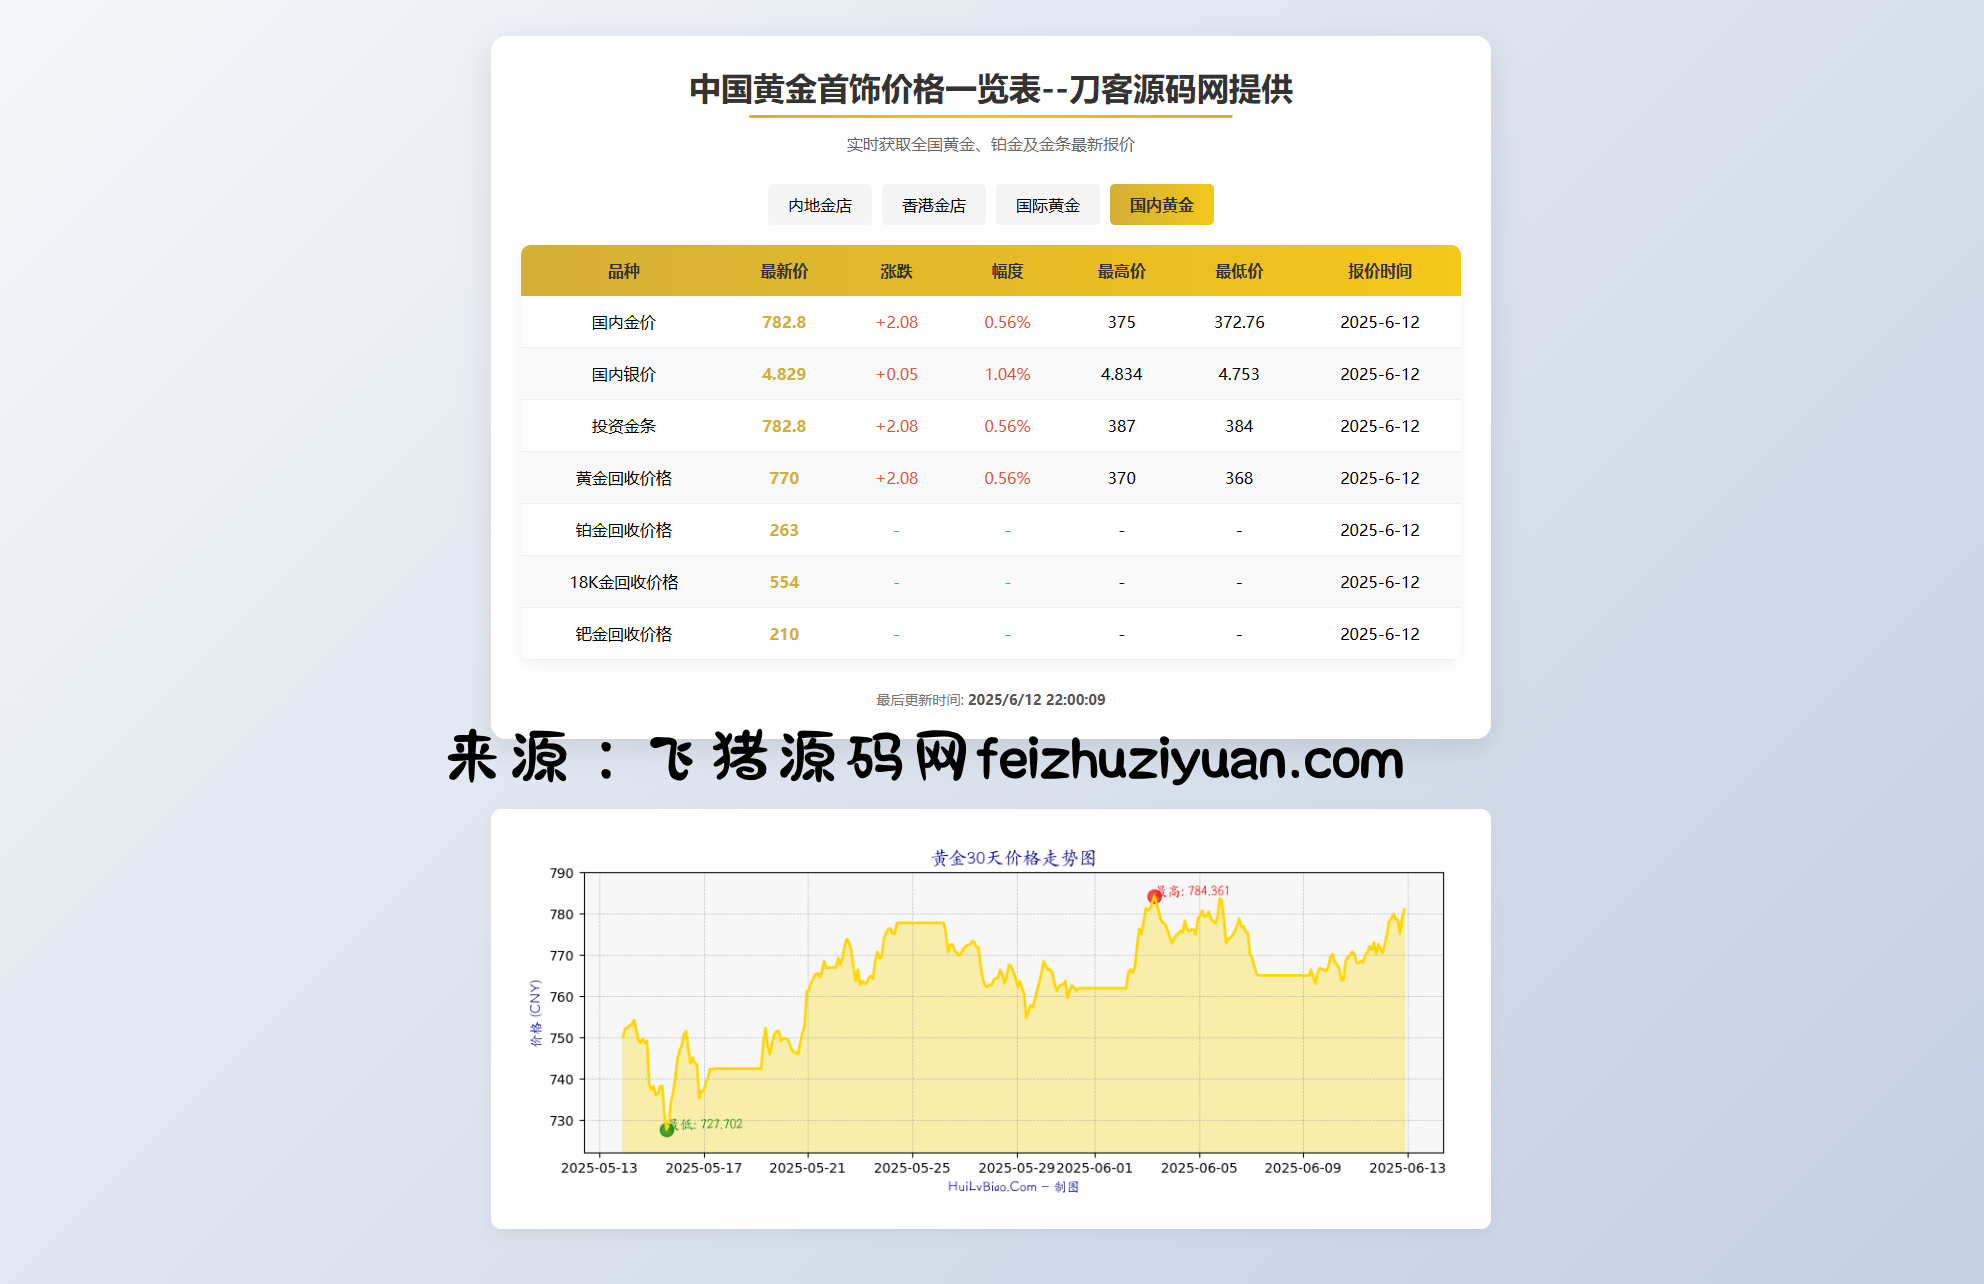Click the 涨跌 column header
1984x1284 pixels.
click(x=896, y=271)
